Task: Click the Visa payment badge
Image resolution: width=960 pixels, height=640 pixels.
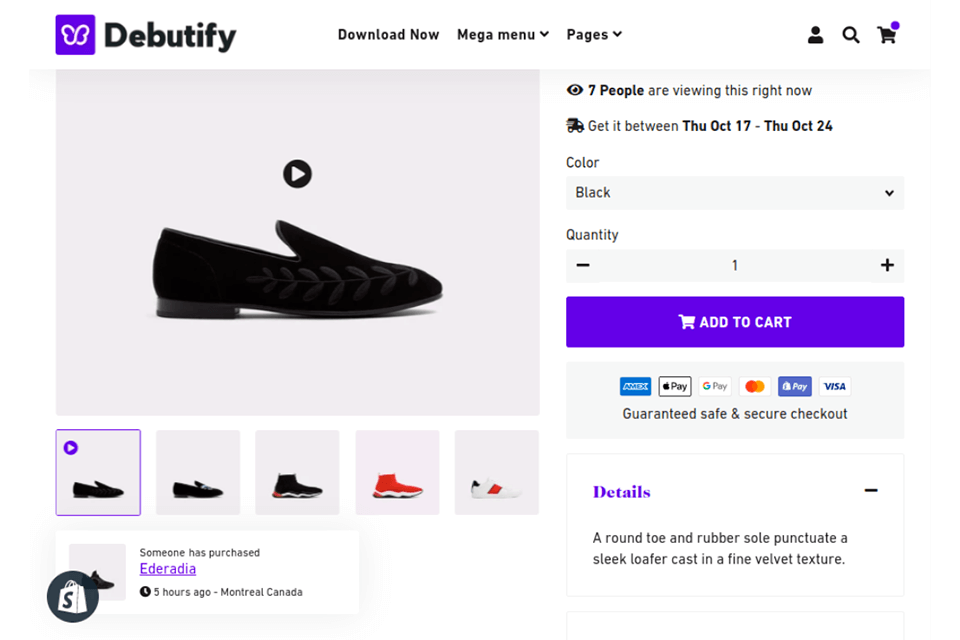Action: tap(834, 386)
